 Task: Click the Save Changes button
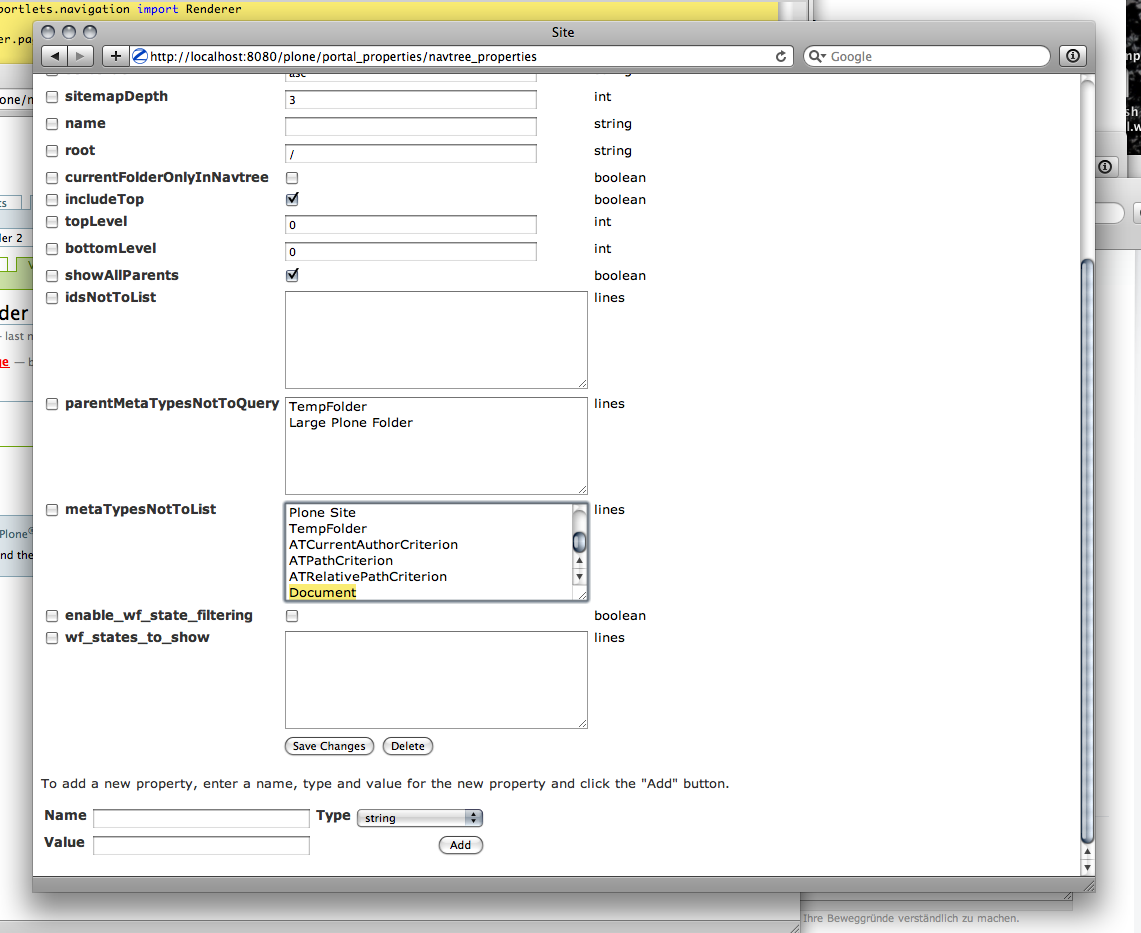(329, 746)
